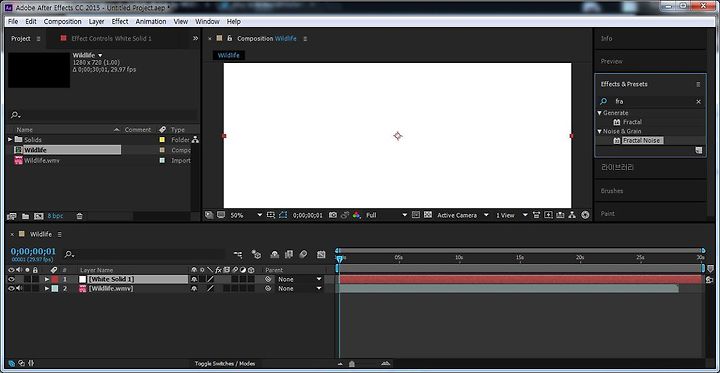Toggle mask and shape path visibility icon
The width and height of the screenshot is (720, 373).
click(x=283, y=215)
